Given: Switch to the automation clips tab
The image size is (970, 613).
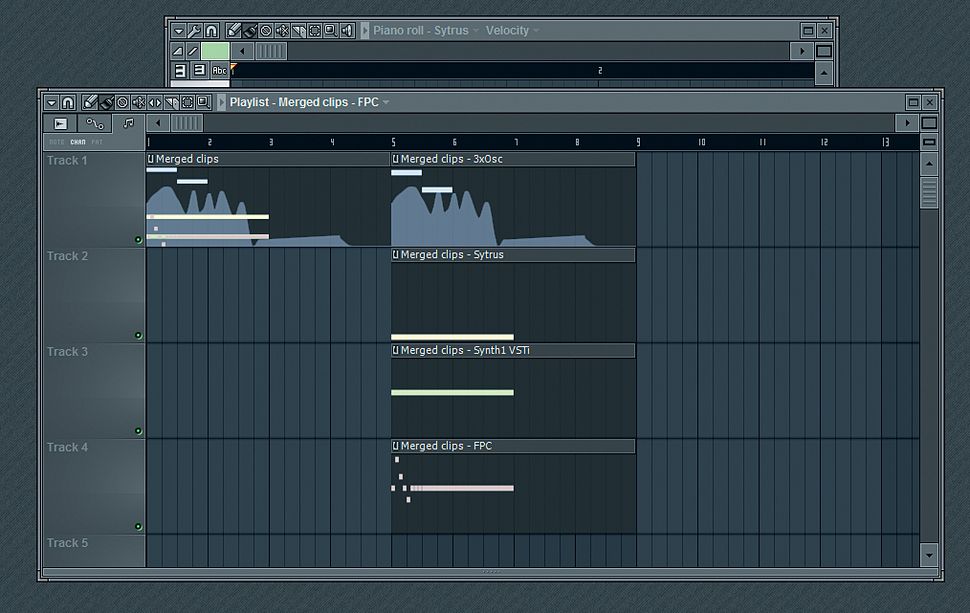Looking at the screenshot, I should point(95,124).
